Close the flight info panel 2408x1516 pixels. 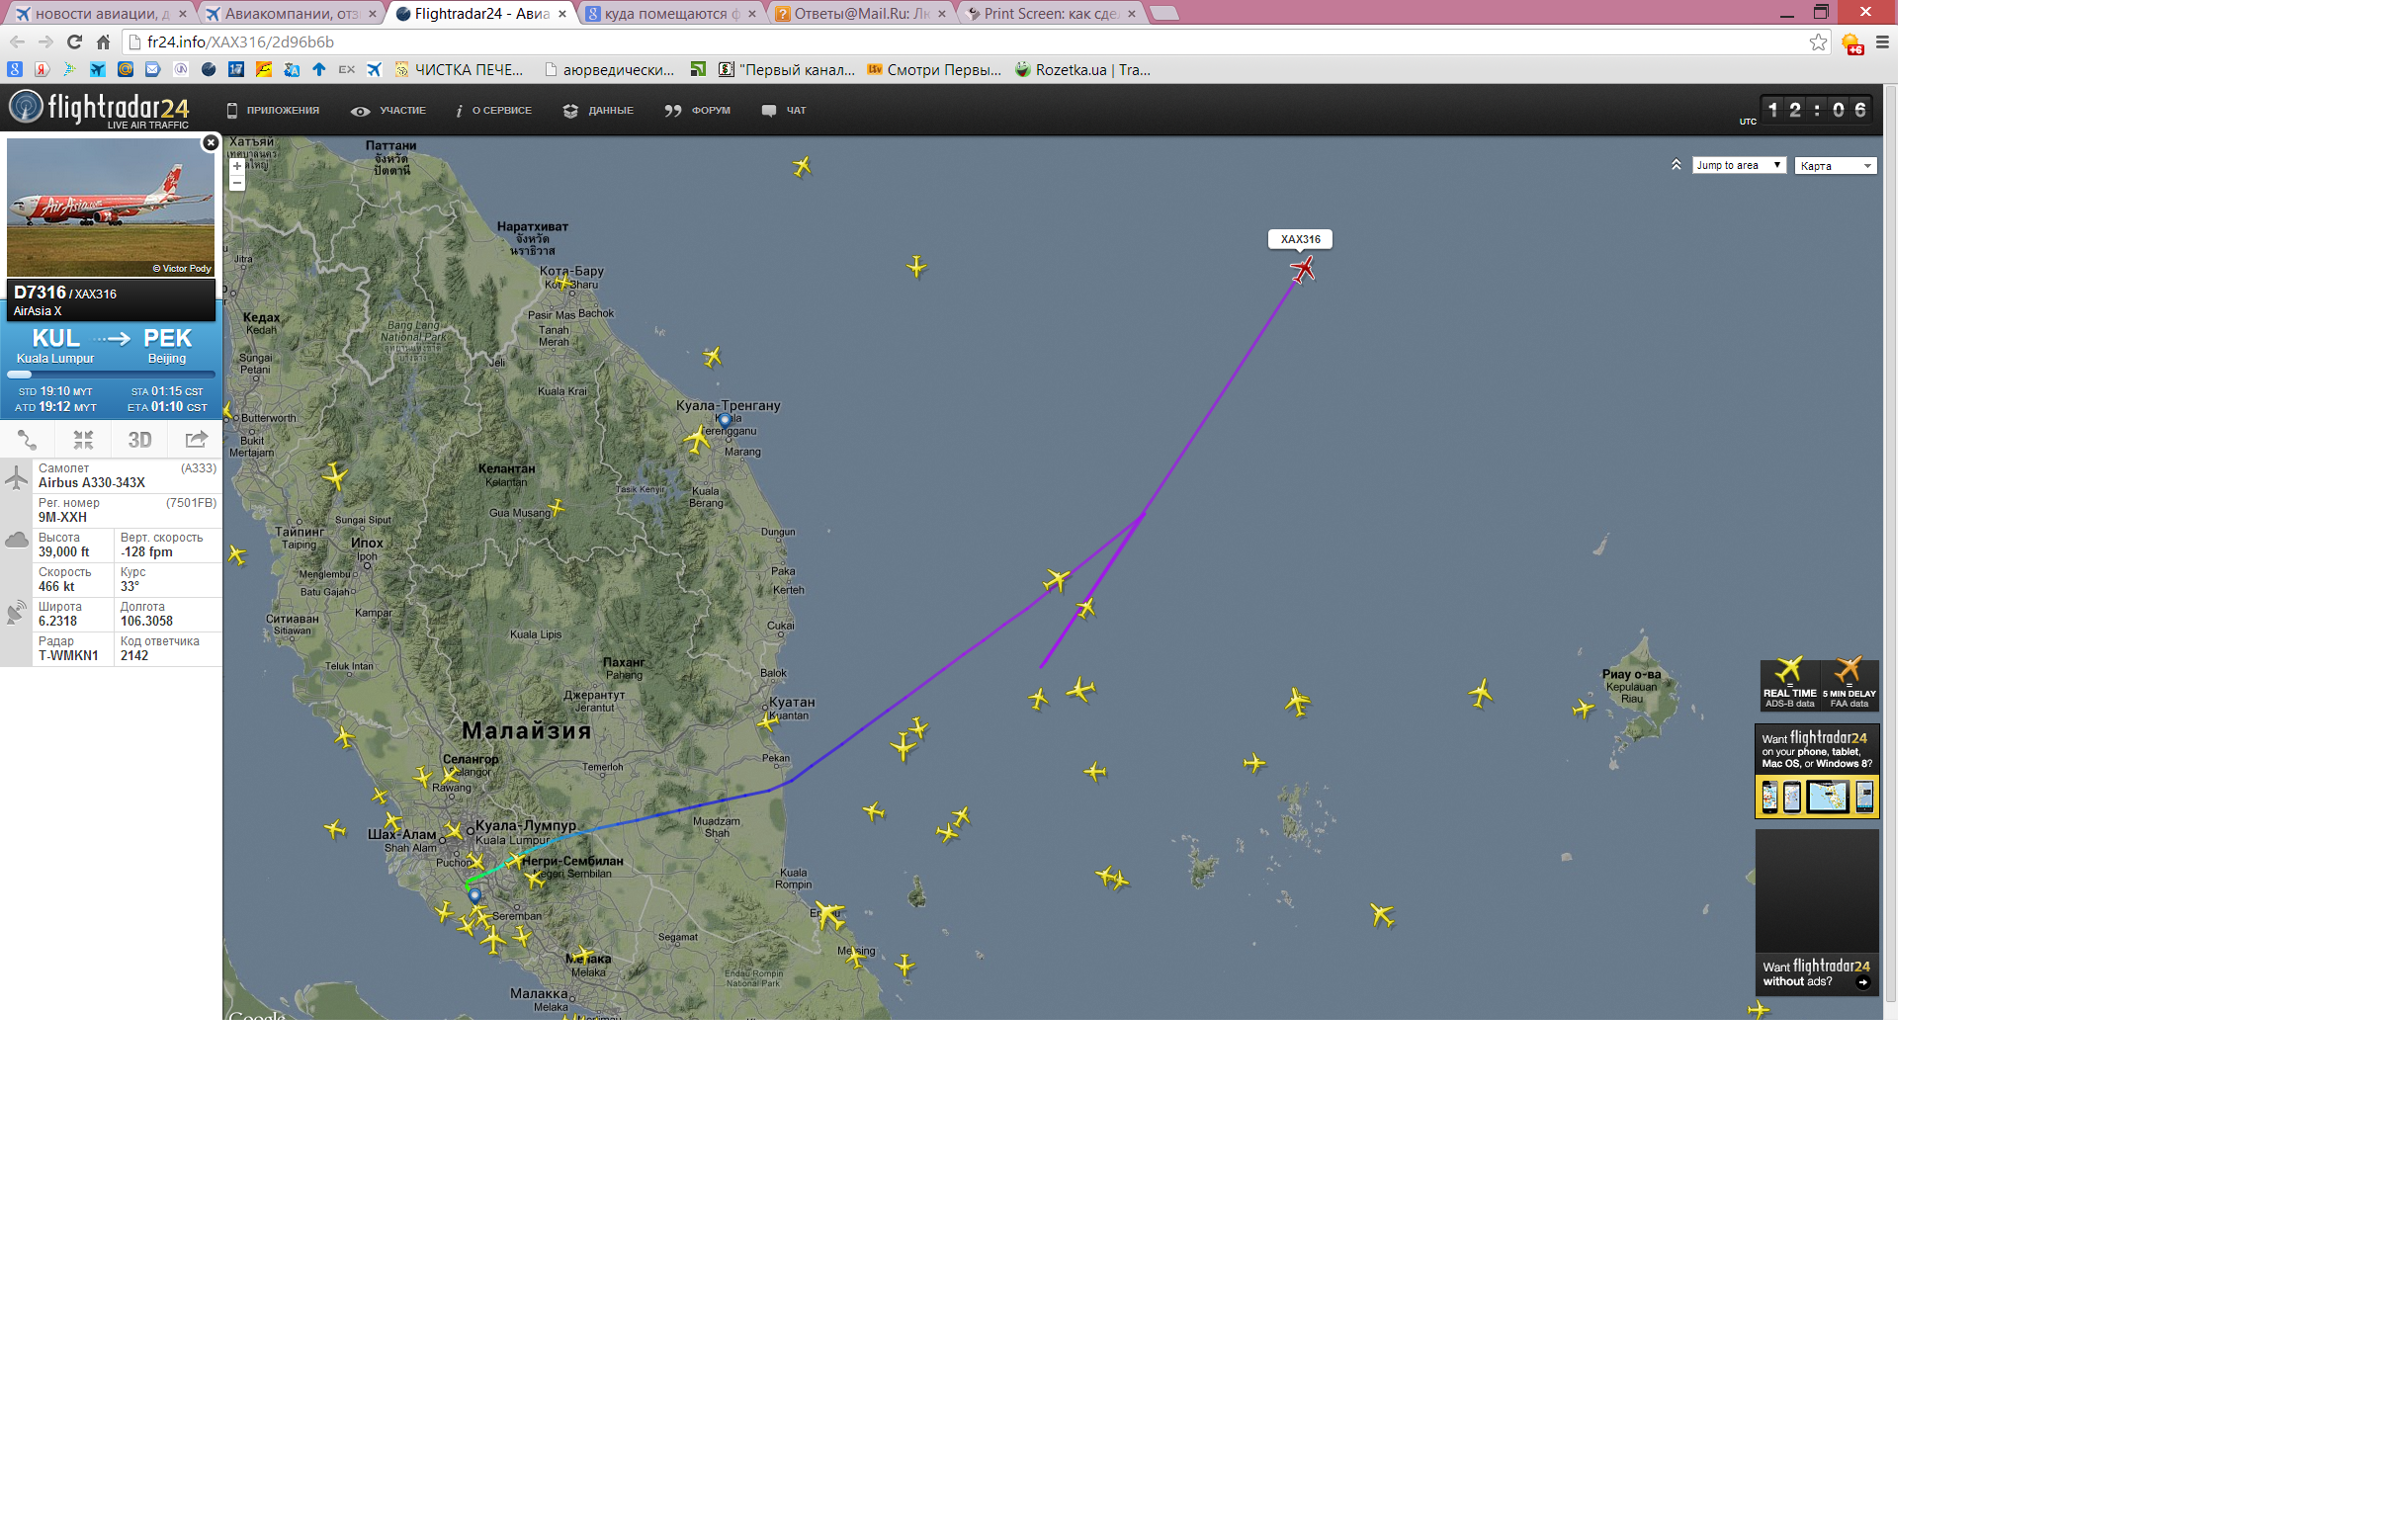(210, 143)
